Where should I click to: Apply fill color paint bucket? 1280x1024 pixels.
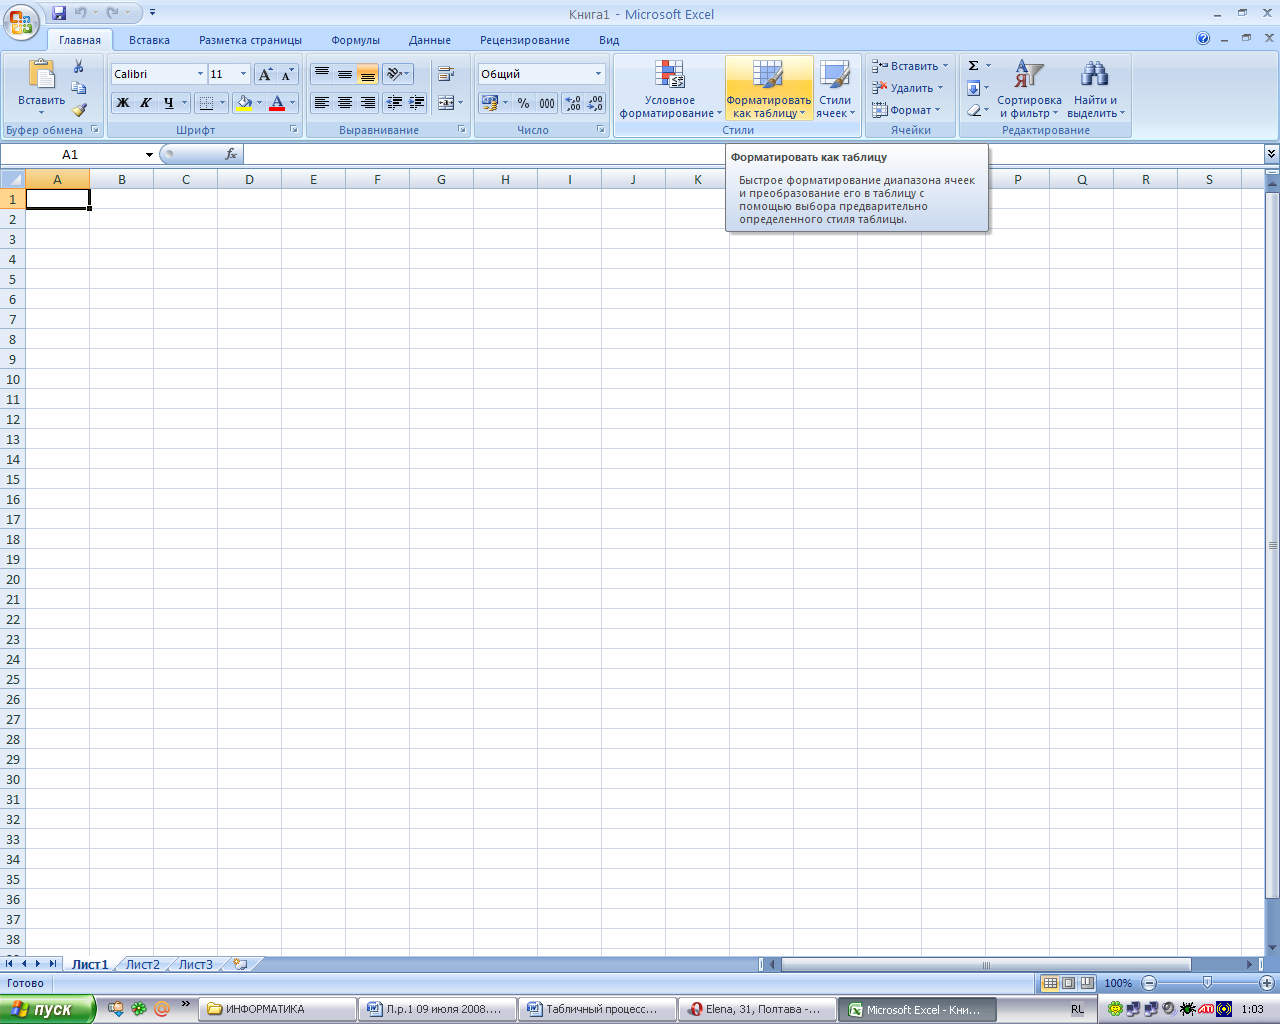[244, 103]
